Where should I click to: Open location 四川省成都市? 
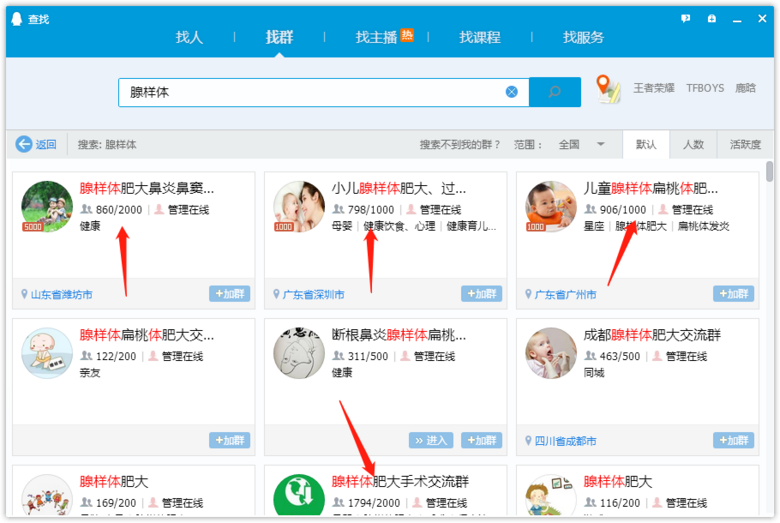[566, 441]
